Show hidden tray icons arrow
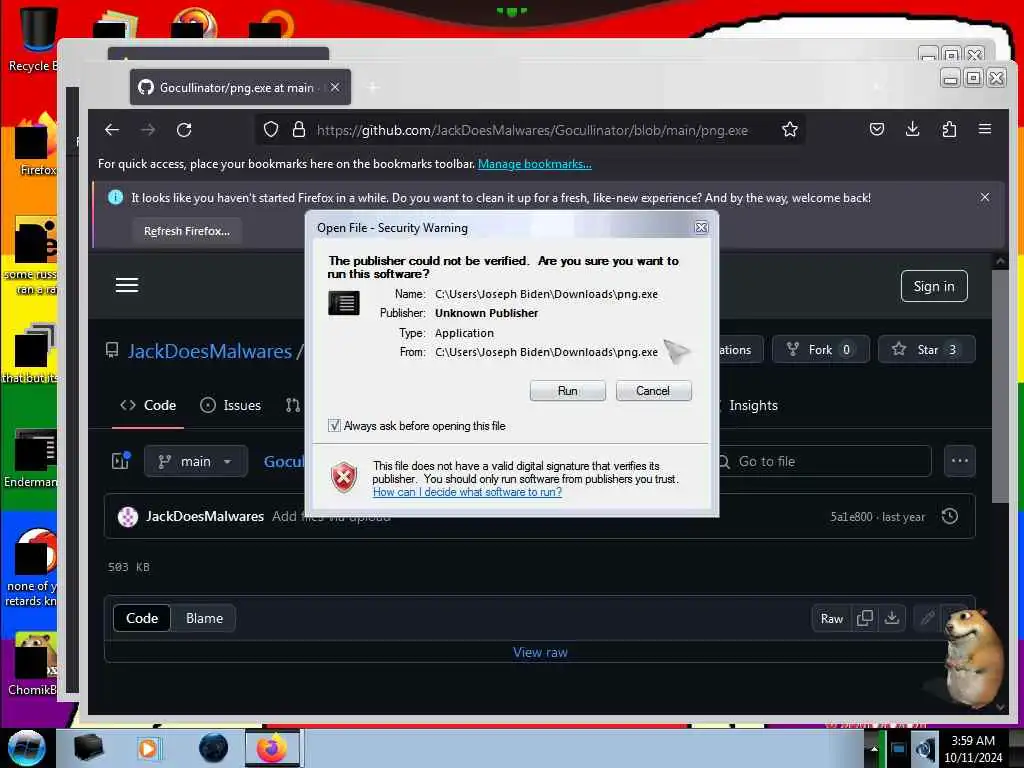 874,749
